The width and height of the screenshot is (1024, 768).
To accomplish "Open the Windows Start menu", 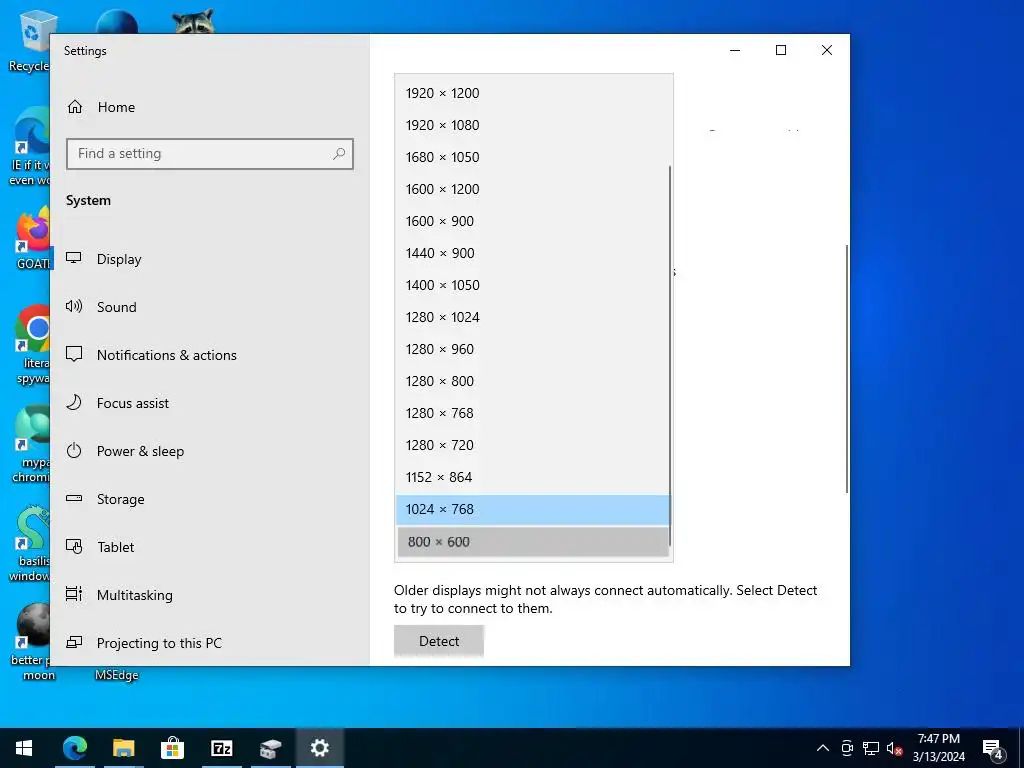I will point(24,748).
